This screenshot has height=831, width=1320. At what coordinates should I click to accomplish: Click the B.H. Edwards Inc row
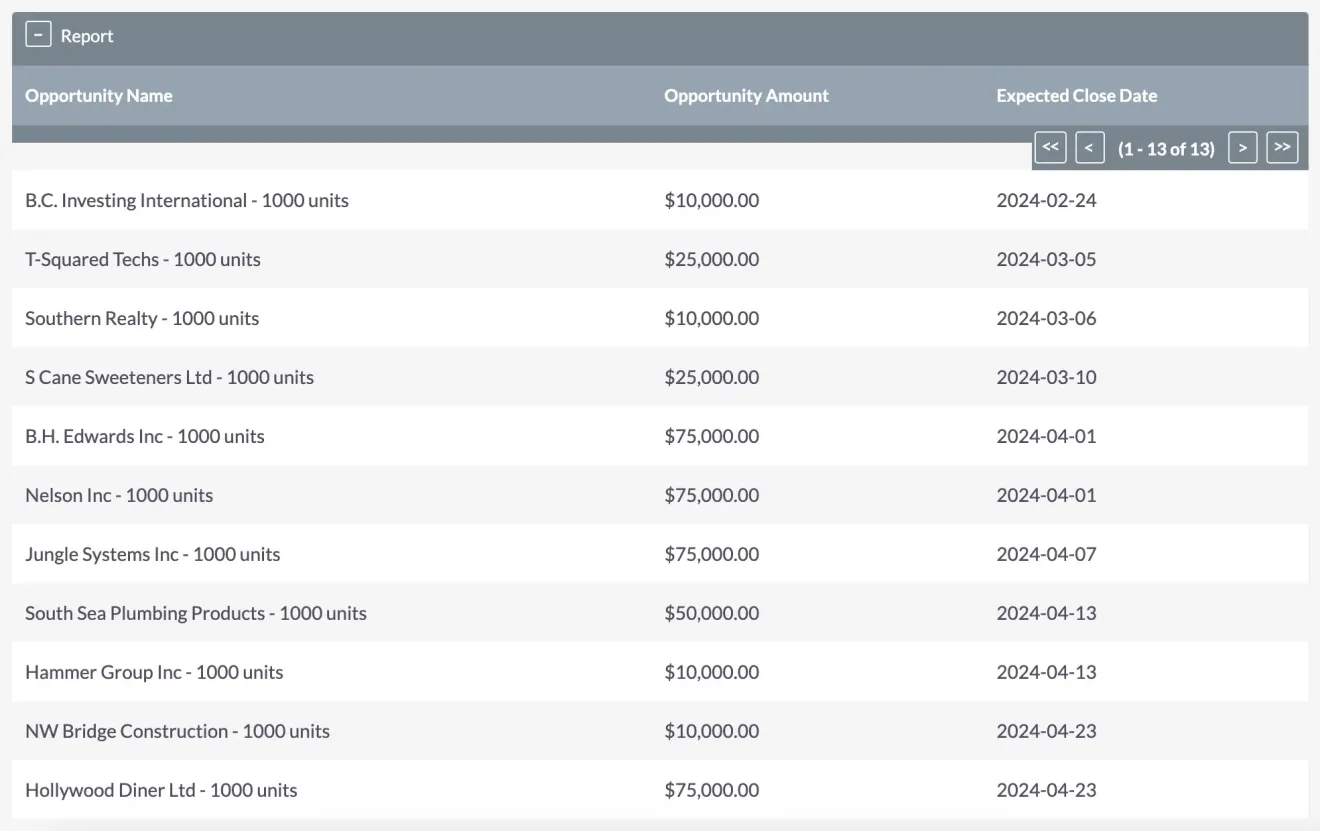pyautogui.click(x=144, y=436)
